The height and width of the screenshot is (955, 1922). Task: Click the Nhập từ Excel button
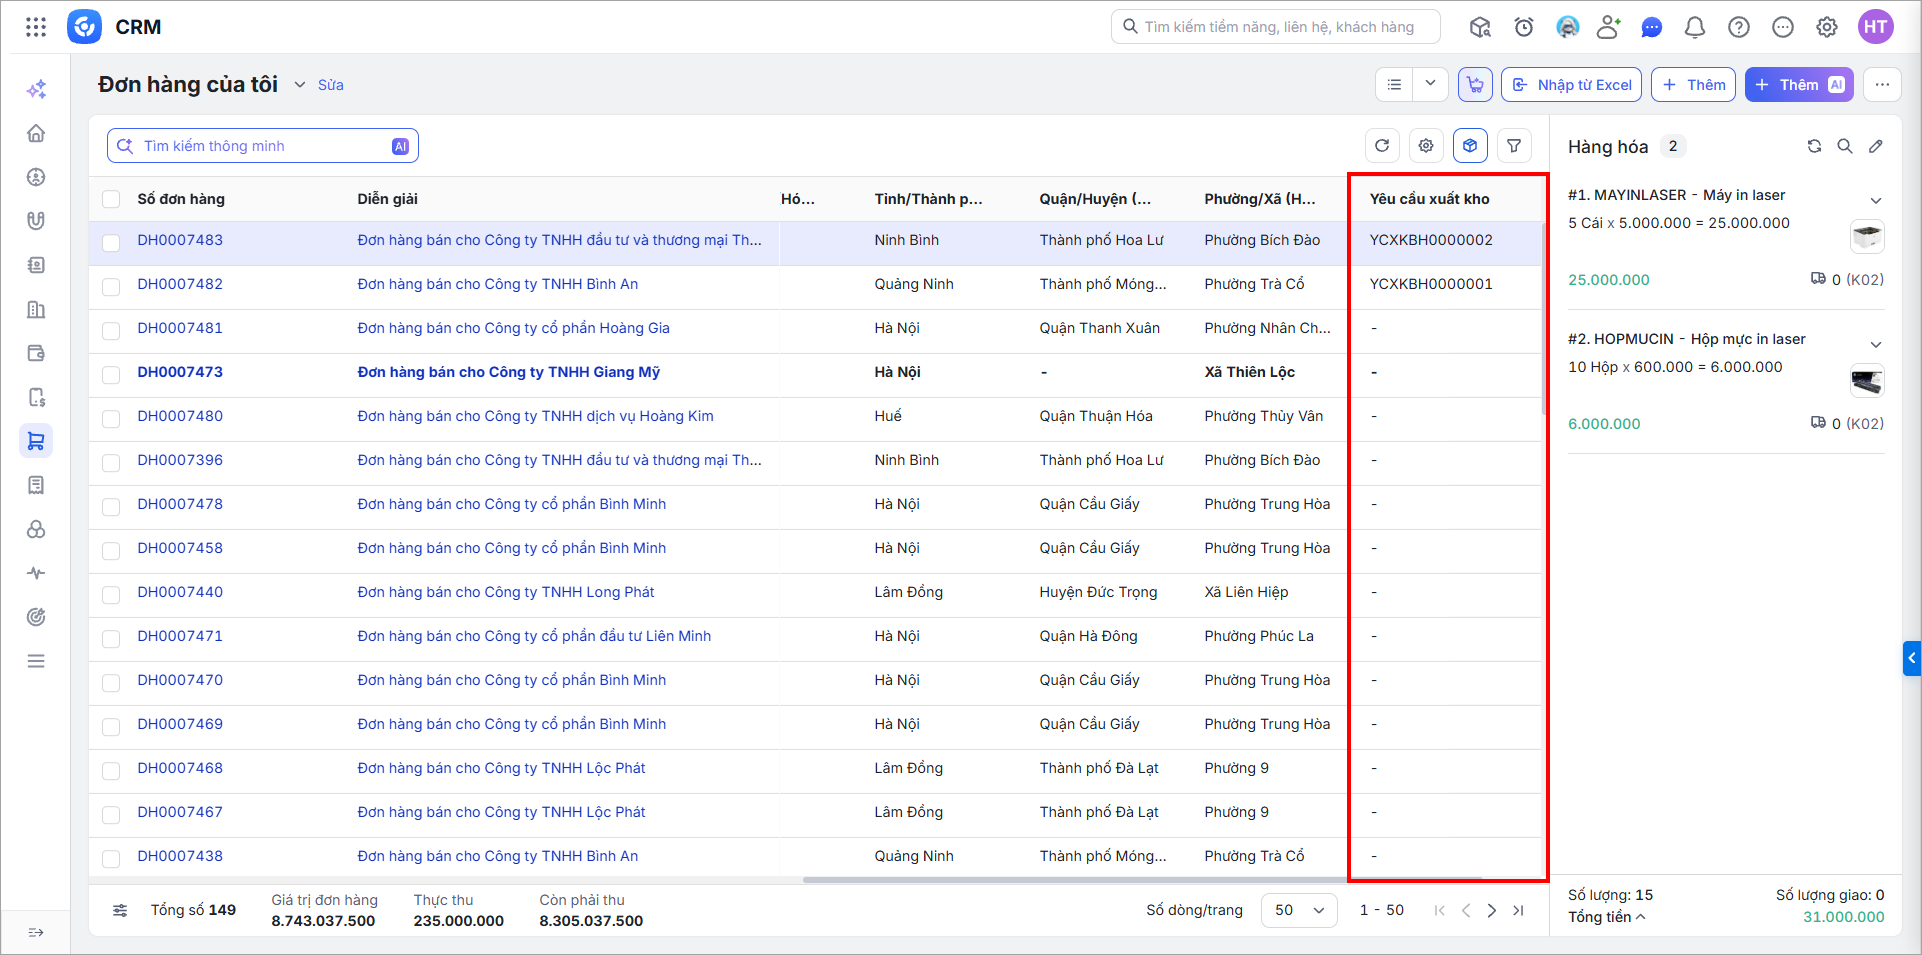pyautogui.click(x=1572, y=85)
